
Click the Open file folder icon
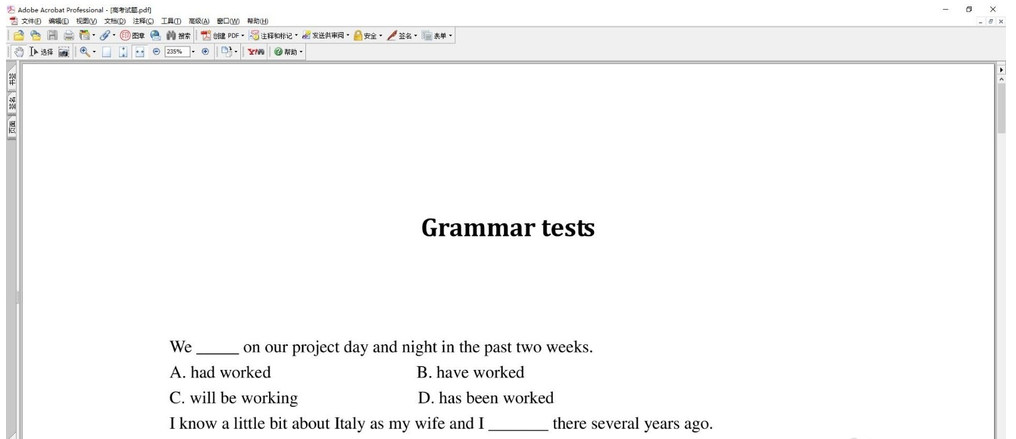click(x=19, y=36)
